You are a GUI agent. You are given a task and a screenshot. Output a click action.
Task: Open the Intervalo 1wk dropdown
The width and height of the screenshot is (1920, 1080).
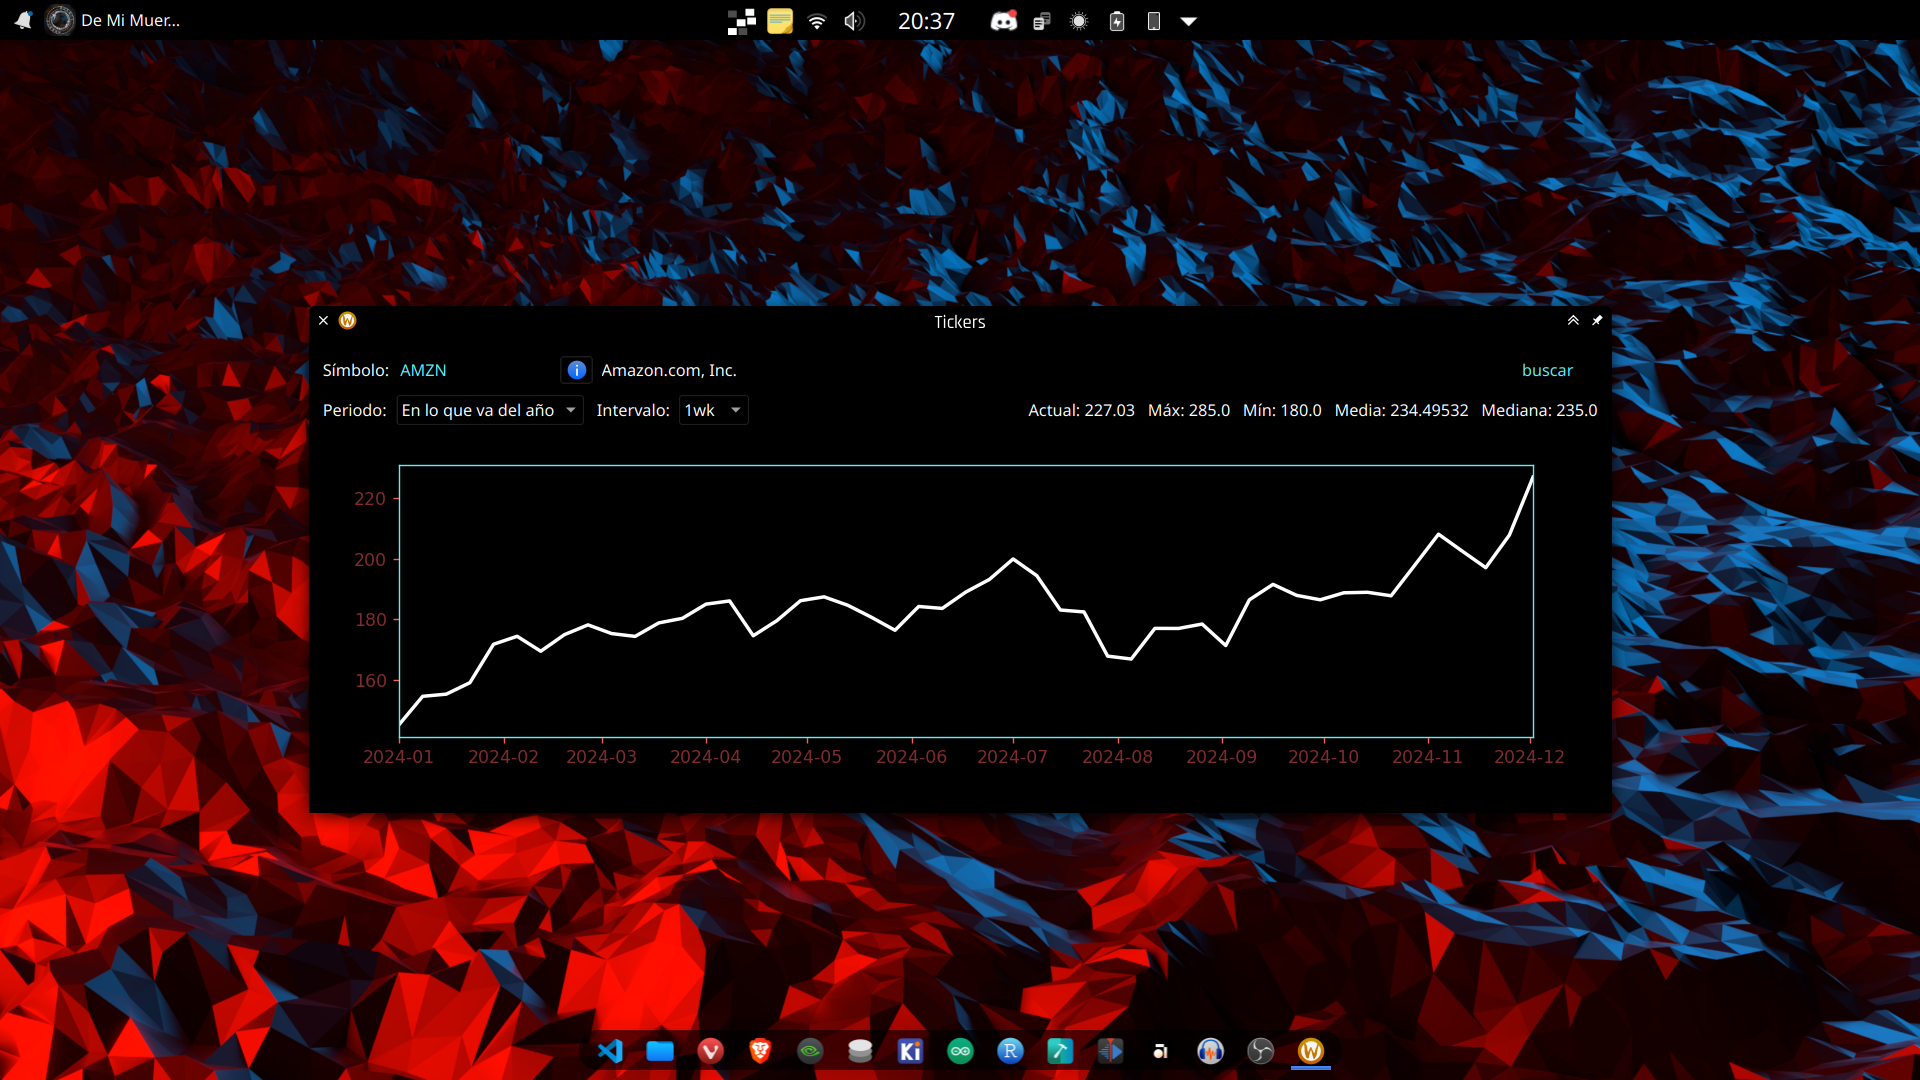(713, 410)
